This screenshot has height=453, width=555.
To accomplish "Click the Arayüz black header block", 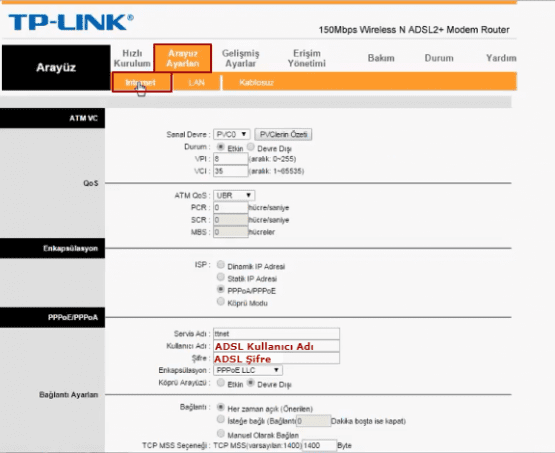I will (56, 67).
